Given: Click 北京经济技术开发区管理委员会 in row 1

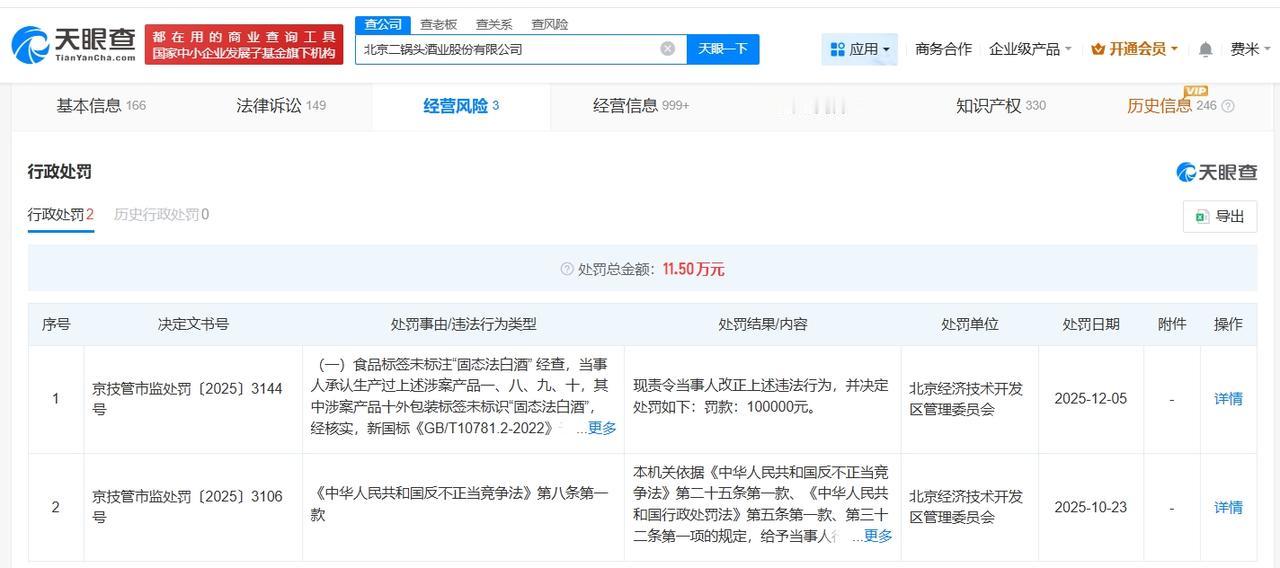Looking at the screenshot, I should pos(966,399).
